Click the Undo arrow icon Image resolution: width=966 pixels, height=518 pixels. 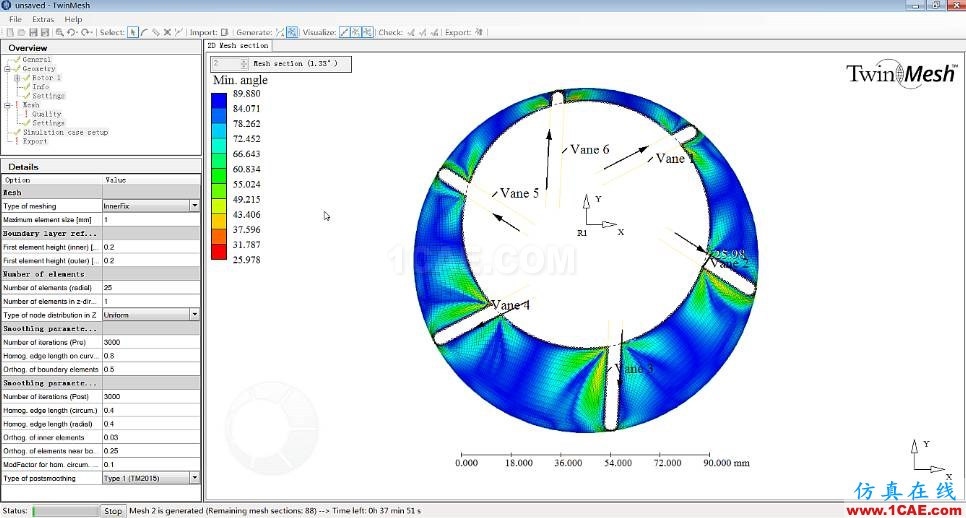point(72,32)
